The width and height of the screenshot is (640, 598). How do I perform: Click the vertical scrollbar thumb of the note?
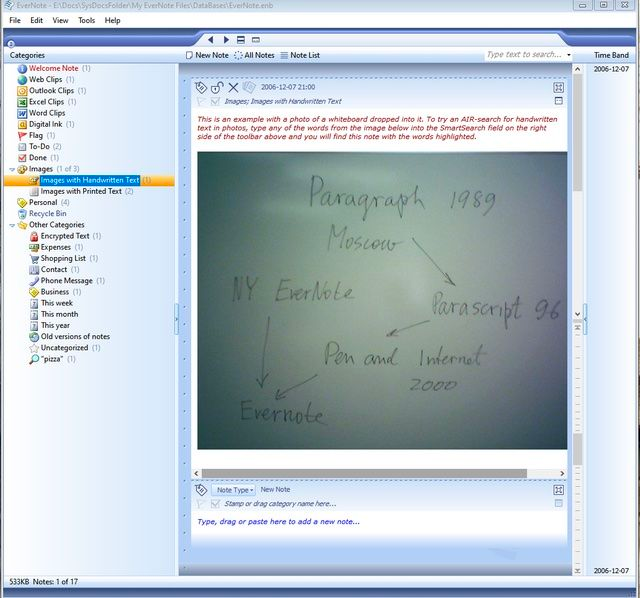pyautogui.click(x=577, y=133)
